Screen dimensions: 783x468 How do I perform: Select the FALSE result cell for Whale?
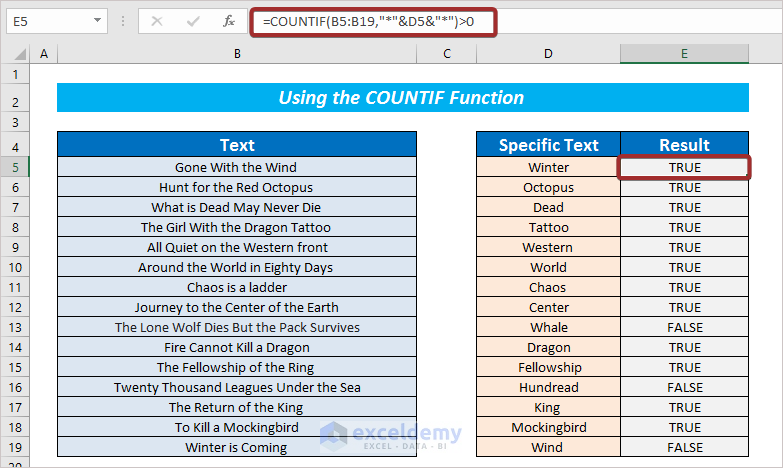684,327
